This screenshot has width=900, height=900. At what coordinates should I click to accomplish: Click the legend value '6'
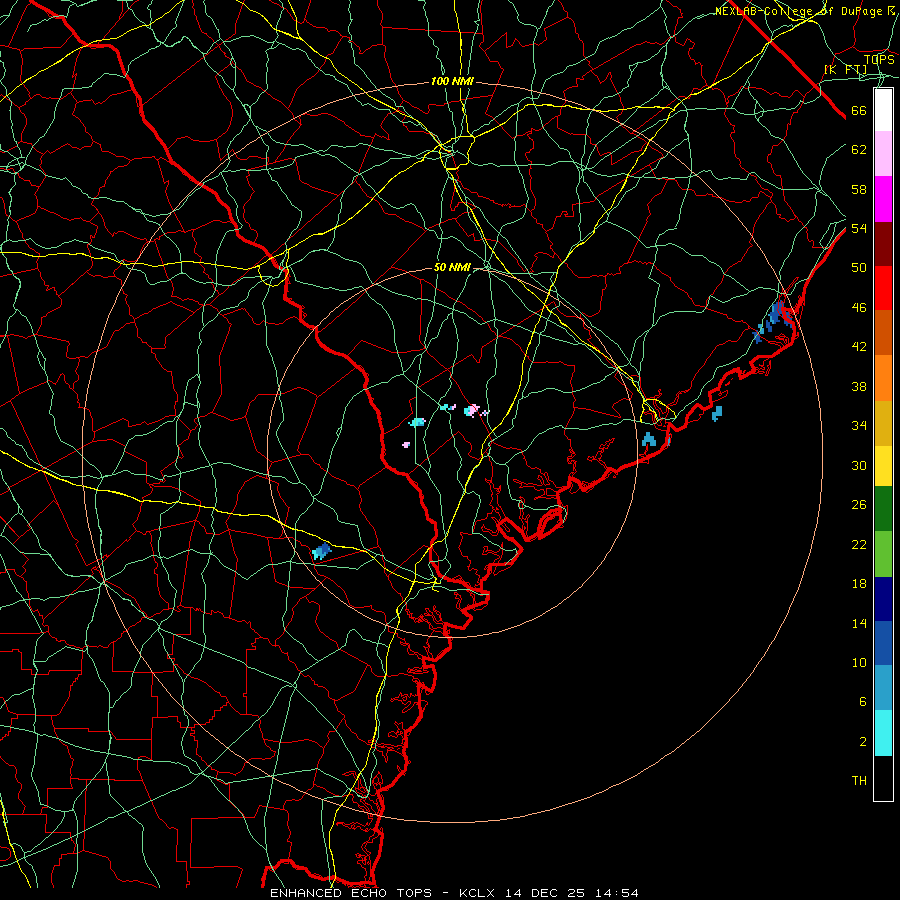pyautogui.click(x=863, y=702)
